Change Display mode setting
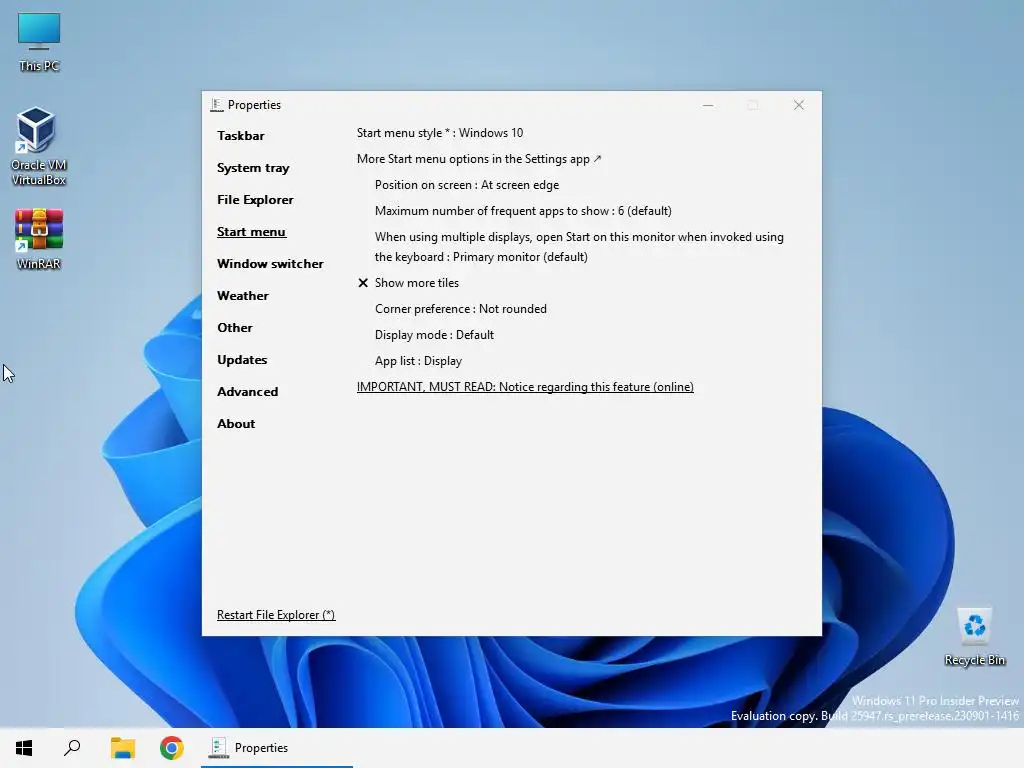The height and width of the screenshot is (768, 1024). (x=434, y=335)
